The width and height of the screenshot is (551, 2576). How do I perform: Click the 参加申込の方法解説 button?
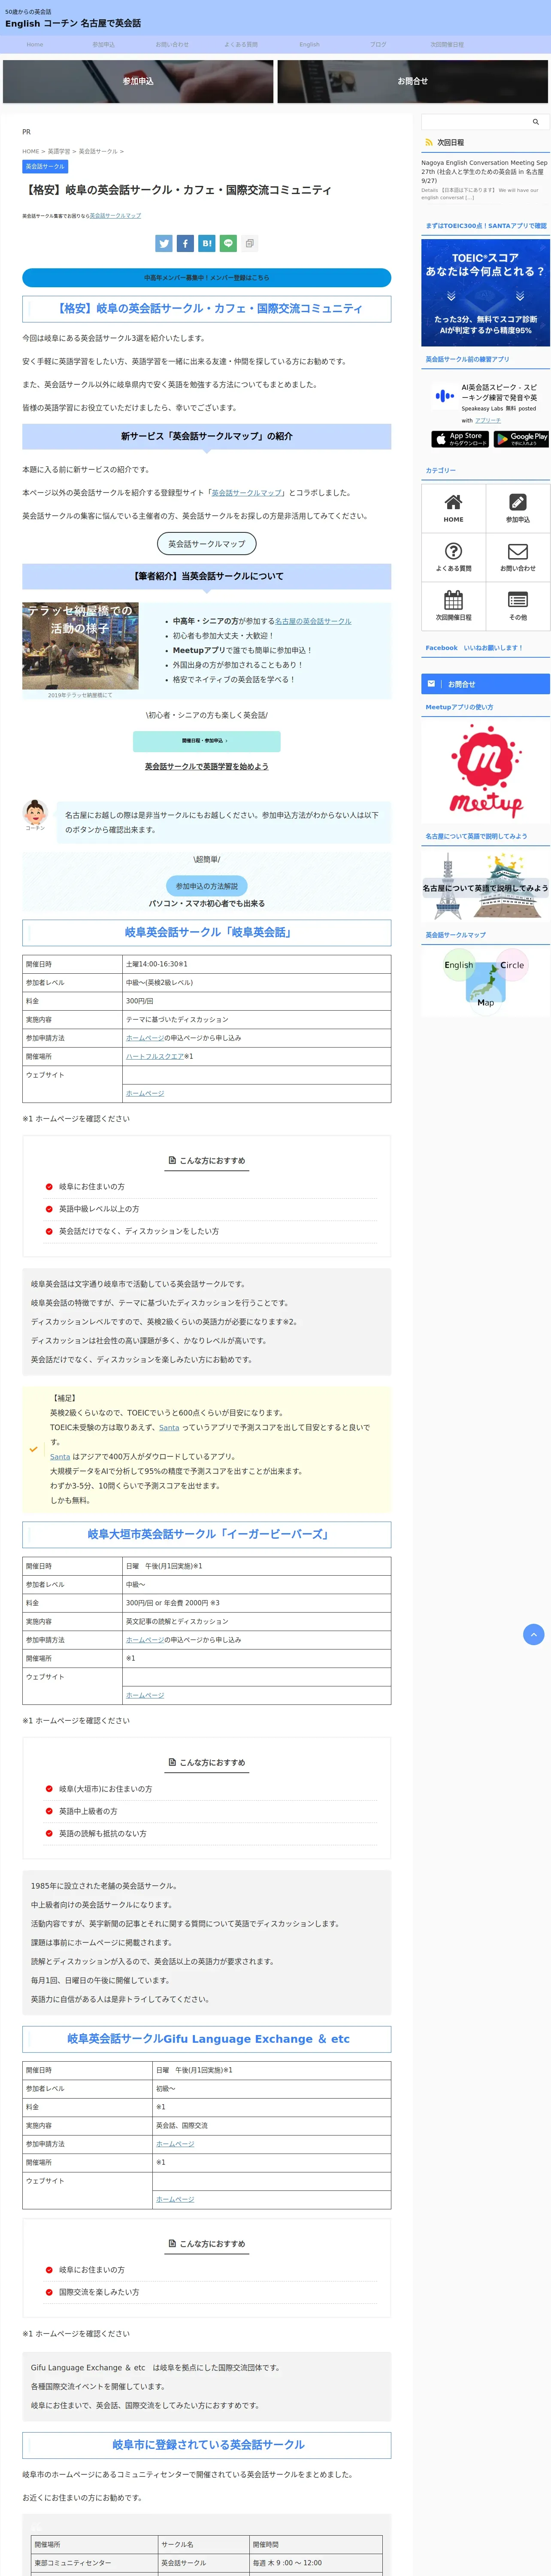[x=207, y=886]
